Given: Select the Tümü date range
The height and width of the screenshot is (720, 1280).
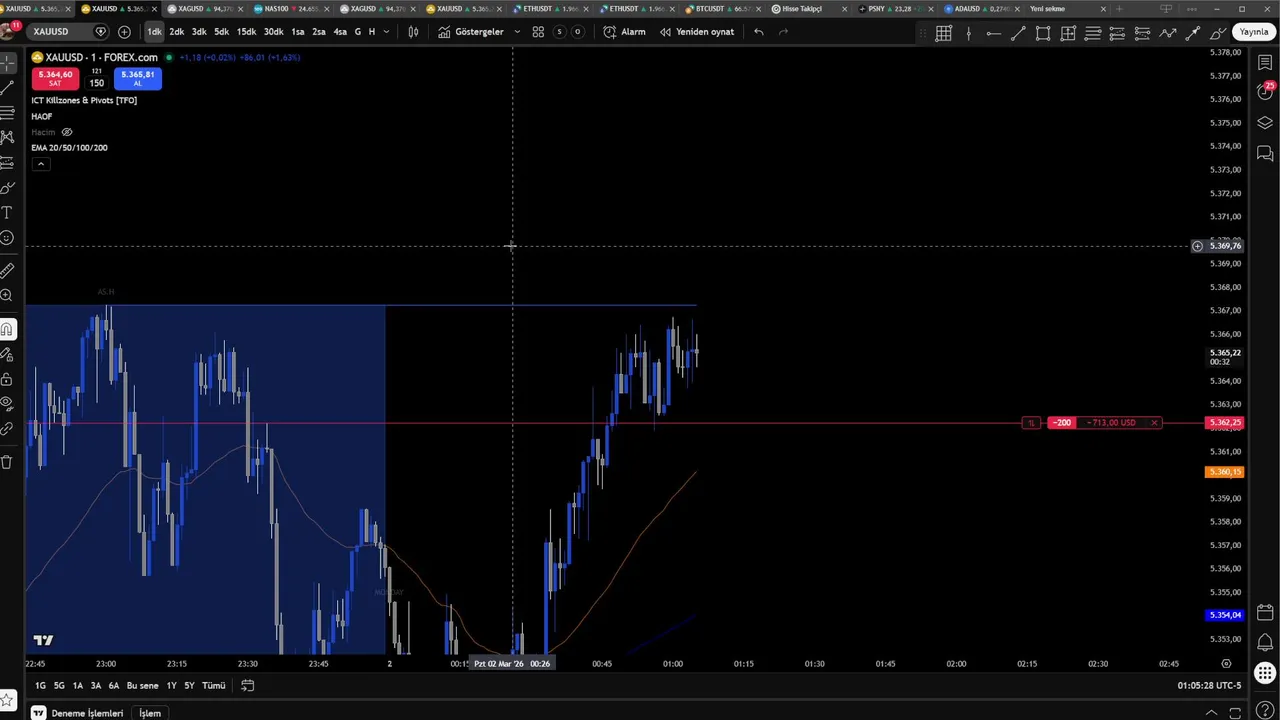Looking at the screenshot, I should [214, 686].
